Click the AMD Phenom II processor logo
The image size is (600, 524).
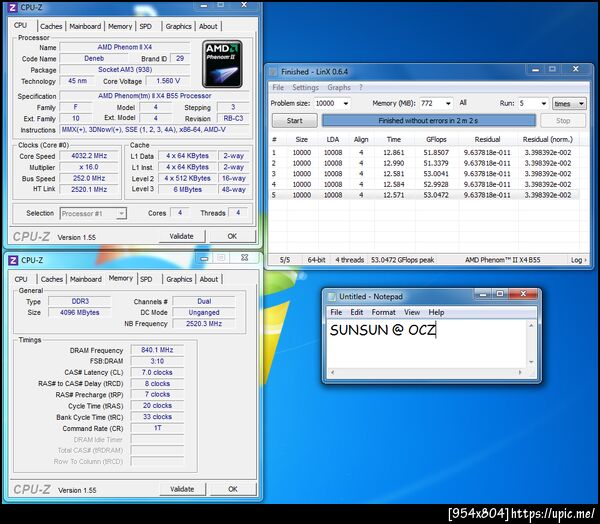(x=222, y=64)
